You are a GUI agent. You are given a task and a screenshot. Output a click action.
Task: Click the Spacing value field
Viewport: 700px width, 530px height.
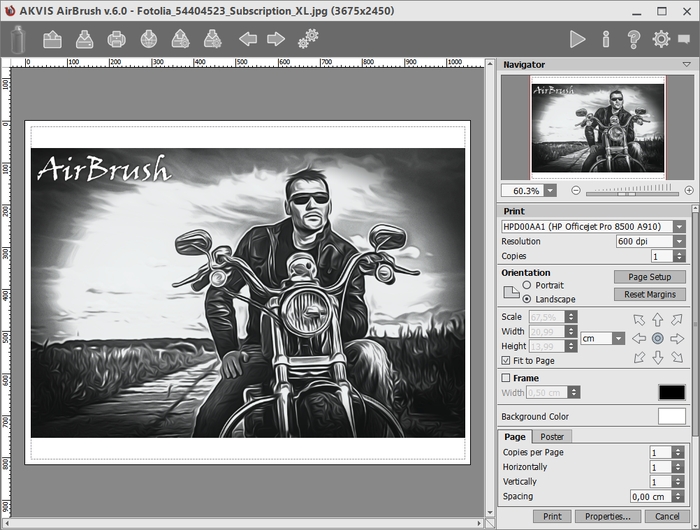click(x=651, y=497)
